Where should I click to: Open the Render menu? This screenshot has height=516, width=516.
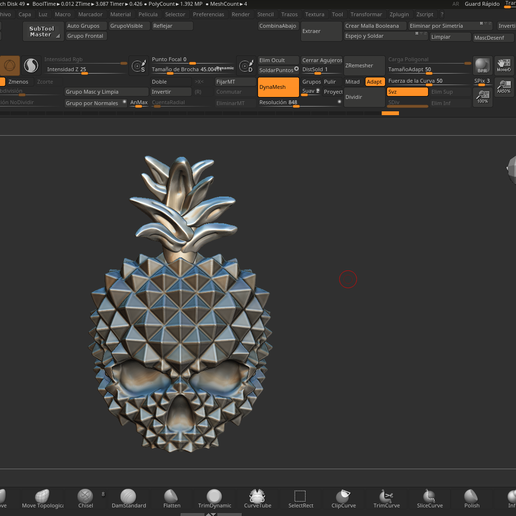pyautogui.click(x=240, y=14)
